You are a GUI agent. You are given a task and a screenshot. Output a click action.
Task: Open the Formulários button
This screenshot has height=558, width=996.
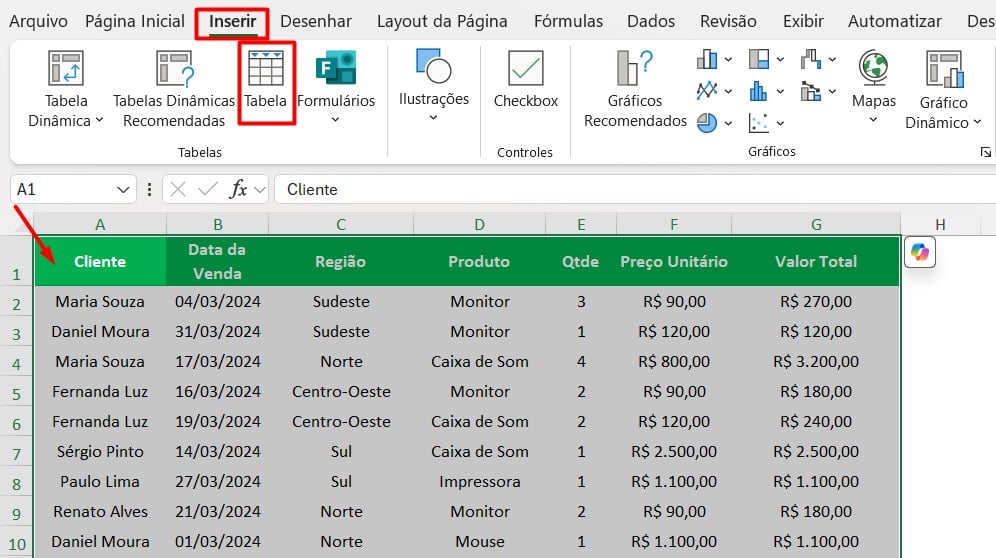point(336,86)
